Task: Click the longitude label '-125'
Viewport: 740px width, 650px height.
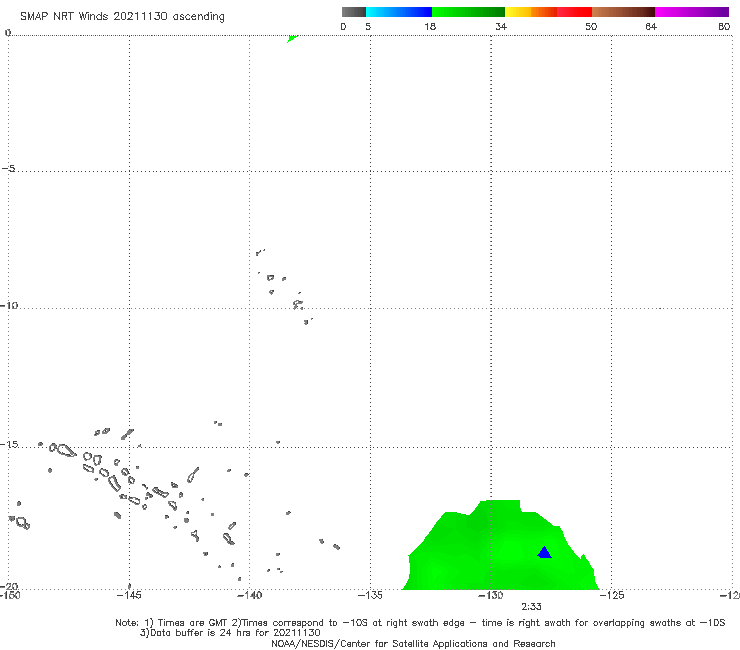Action: pos(612,595)
